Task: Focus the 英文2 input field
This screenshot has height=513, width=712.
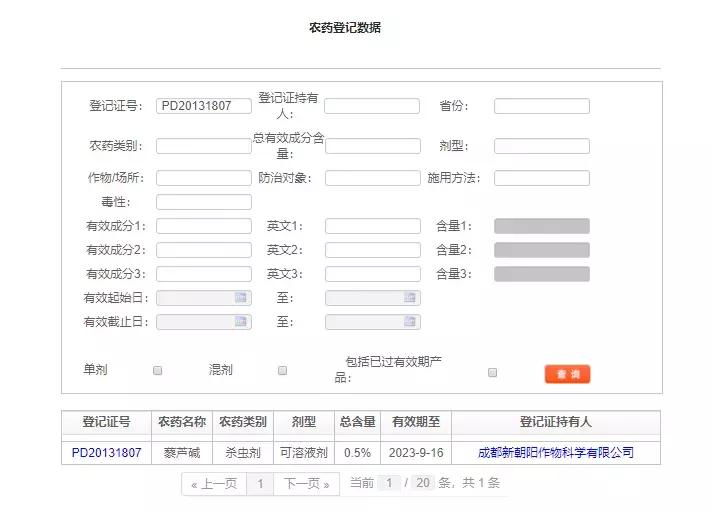Action: click(373, 250)
